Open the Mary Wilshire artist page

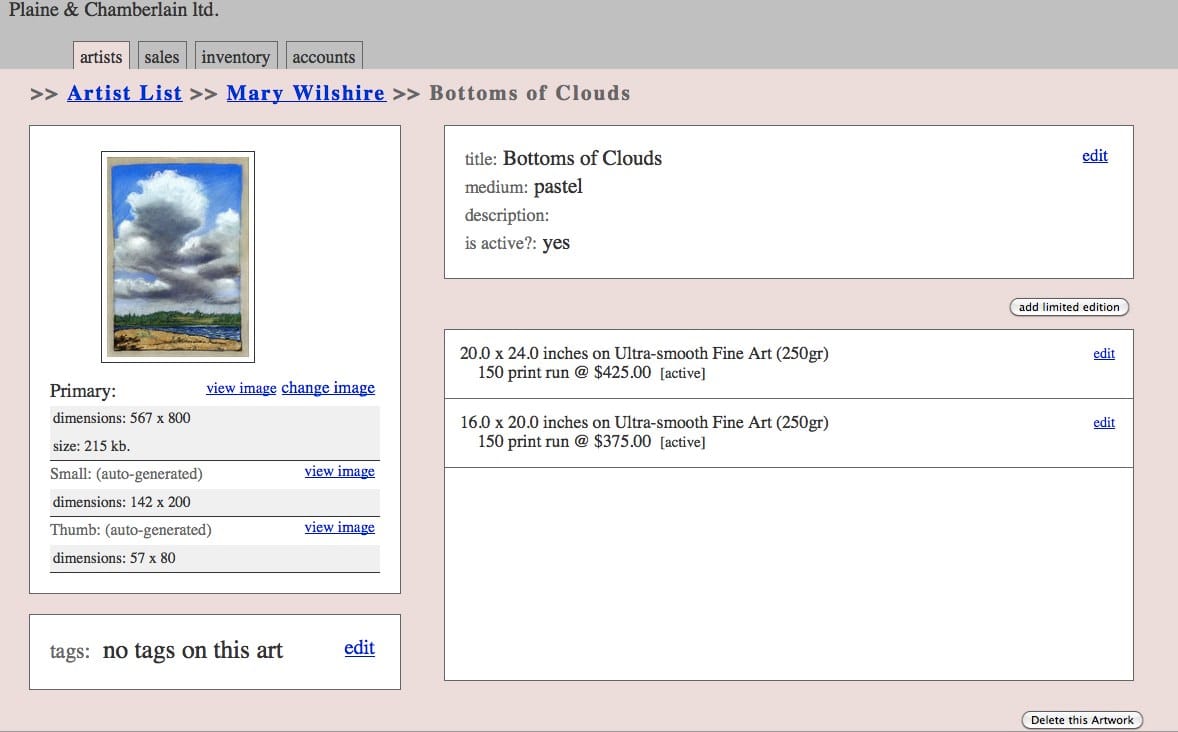(x=306, y=93)
